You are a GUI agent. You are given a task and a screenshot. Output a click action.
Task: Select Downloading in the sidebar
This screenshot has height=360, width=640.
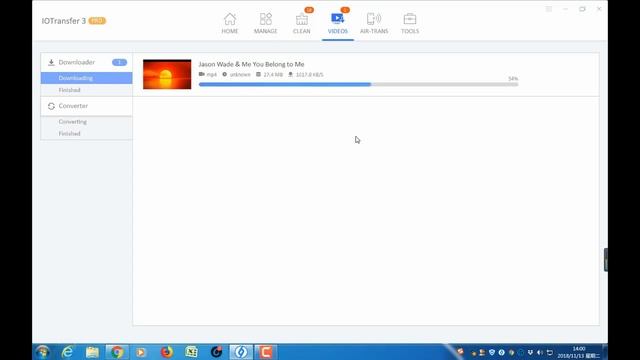87,78
